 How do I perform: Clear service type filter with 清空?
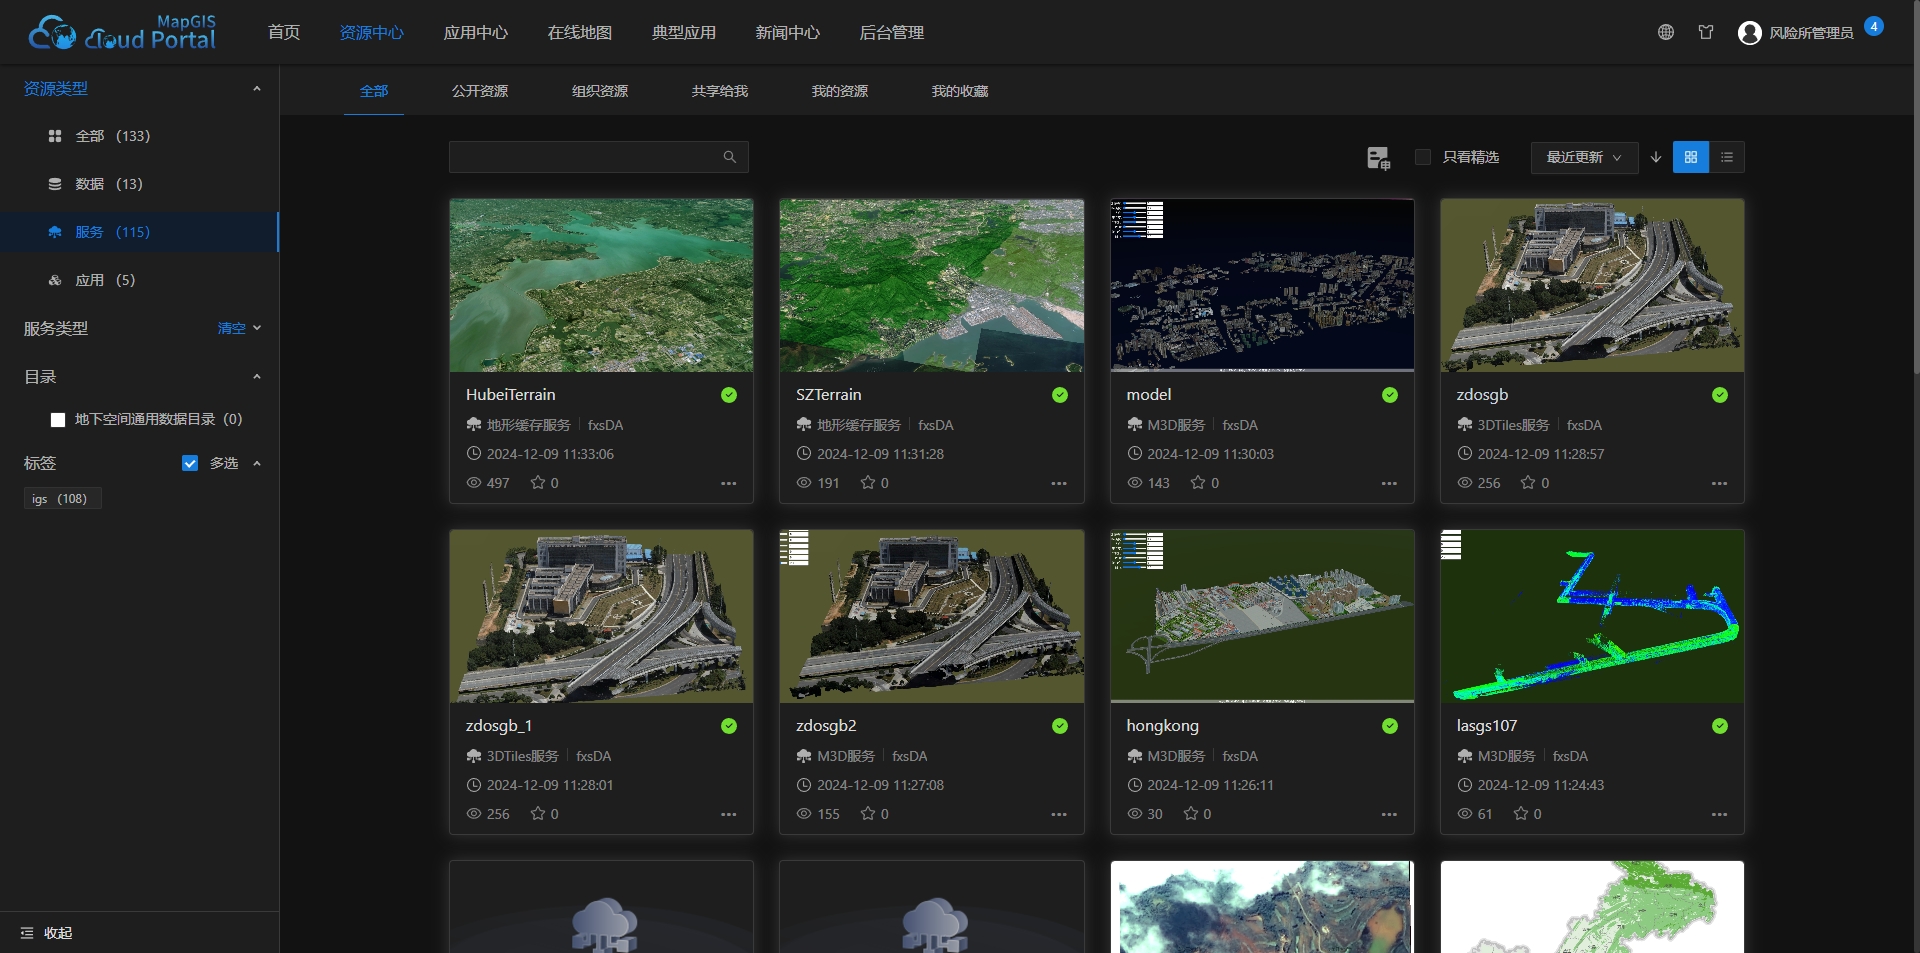(x=231, y=328)
